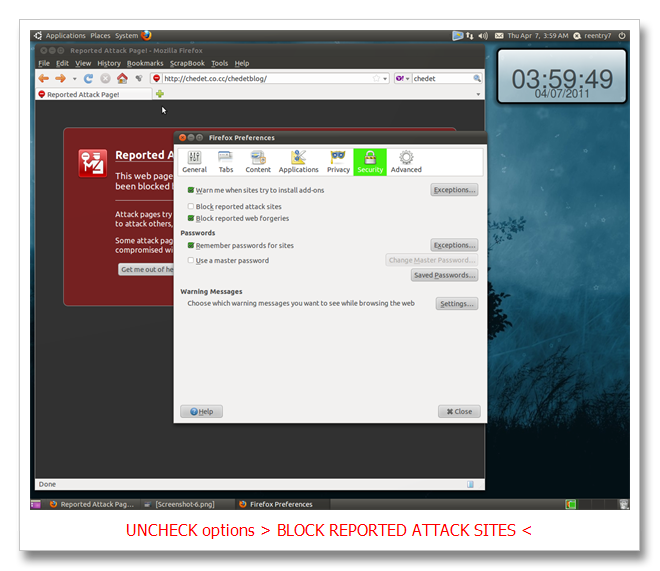Open Places menu in top panel
Image resolution: width=660 pixels, height=571 pixels.
[x=100, y=36]
